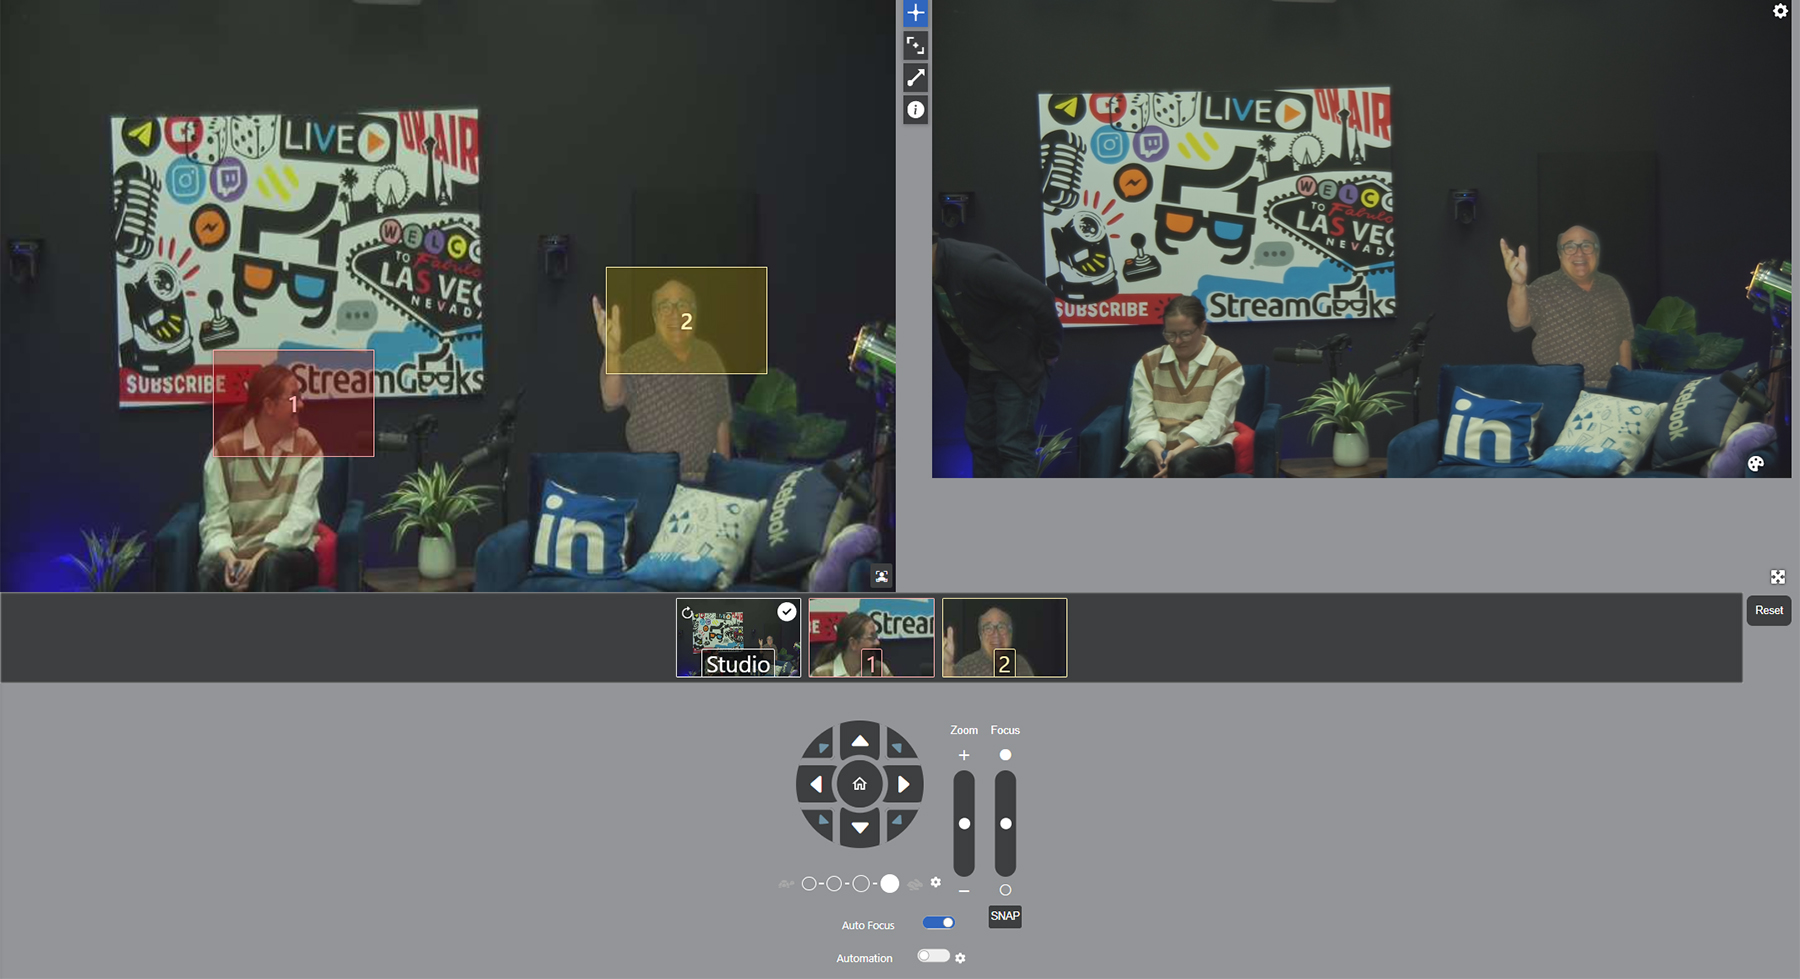Click the diagonal expand arrow icon

pos(915,78)
